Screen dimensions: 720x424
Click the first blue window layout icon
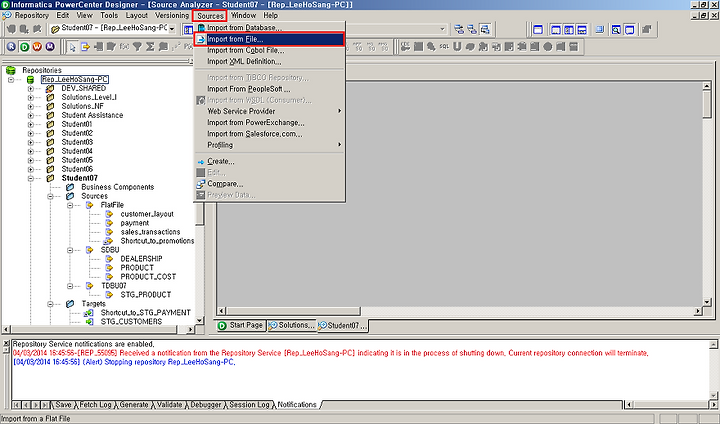[538, 30]
